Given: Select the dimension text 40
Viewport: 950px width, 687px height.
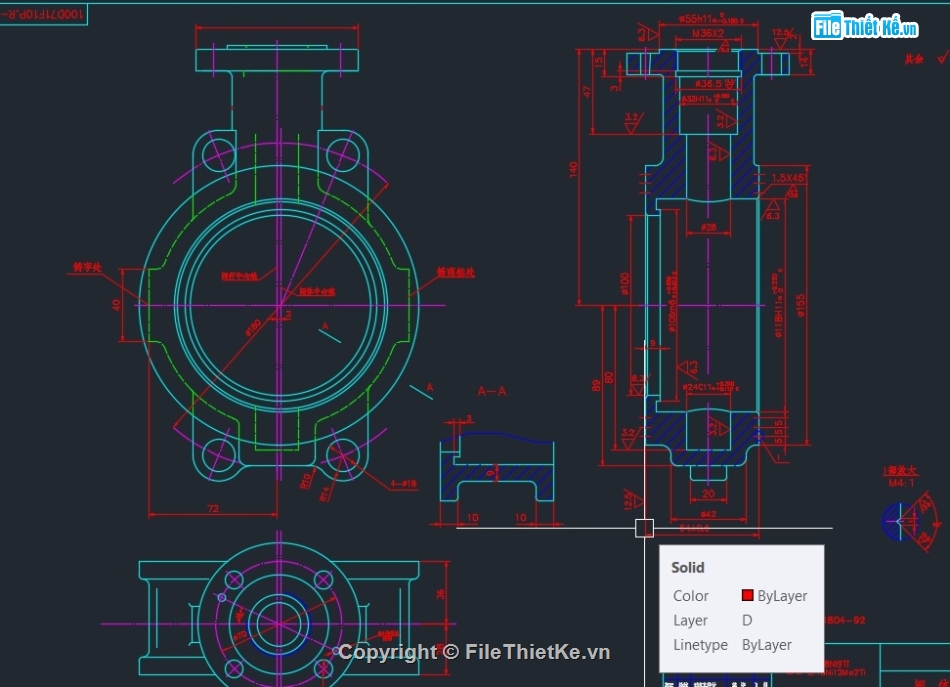Looking at the screenshot, I should 116,305.
